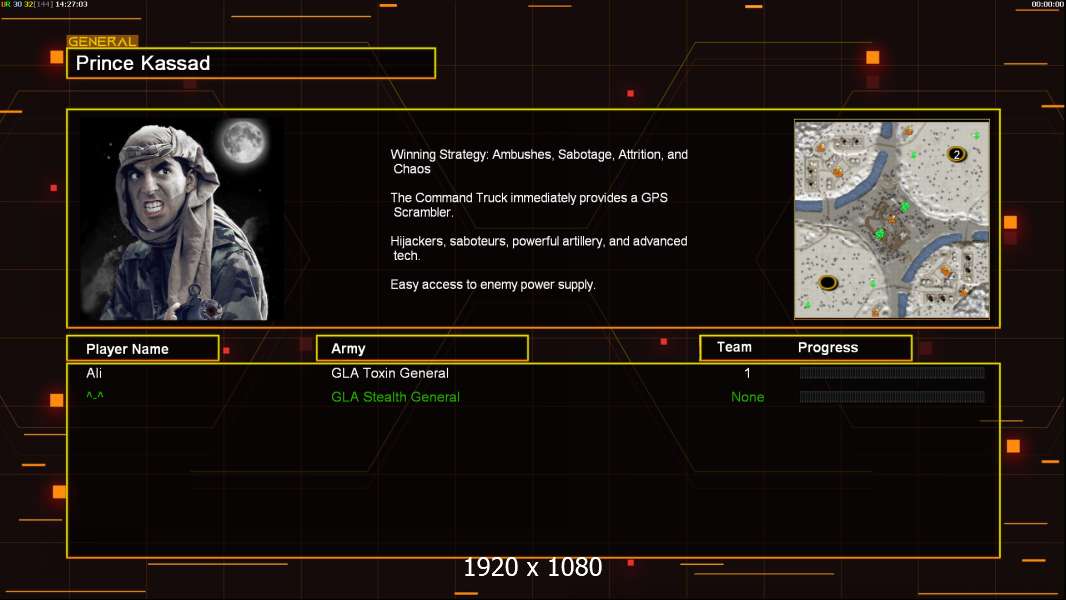The width and height of the screenshot is (1066, 600).
Task: Click the Hijackers, saboteurs description text
Action: tap(538, 248)
